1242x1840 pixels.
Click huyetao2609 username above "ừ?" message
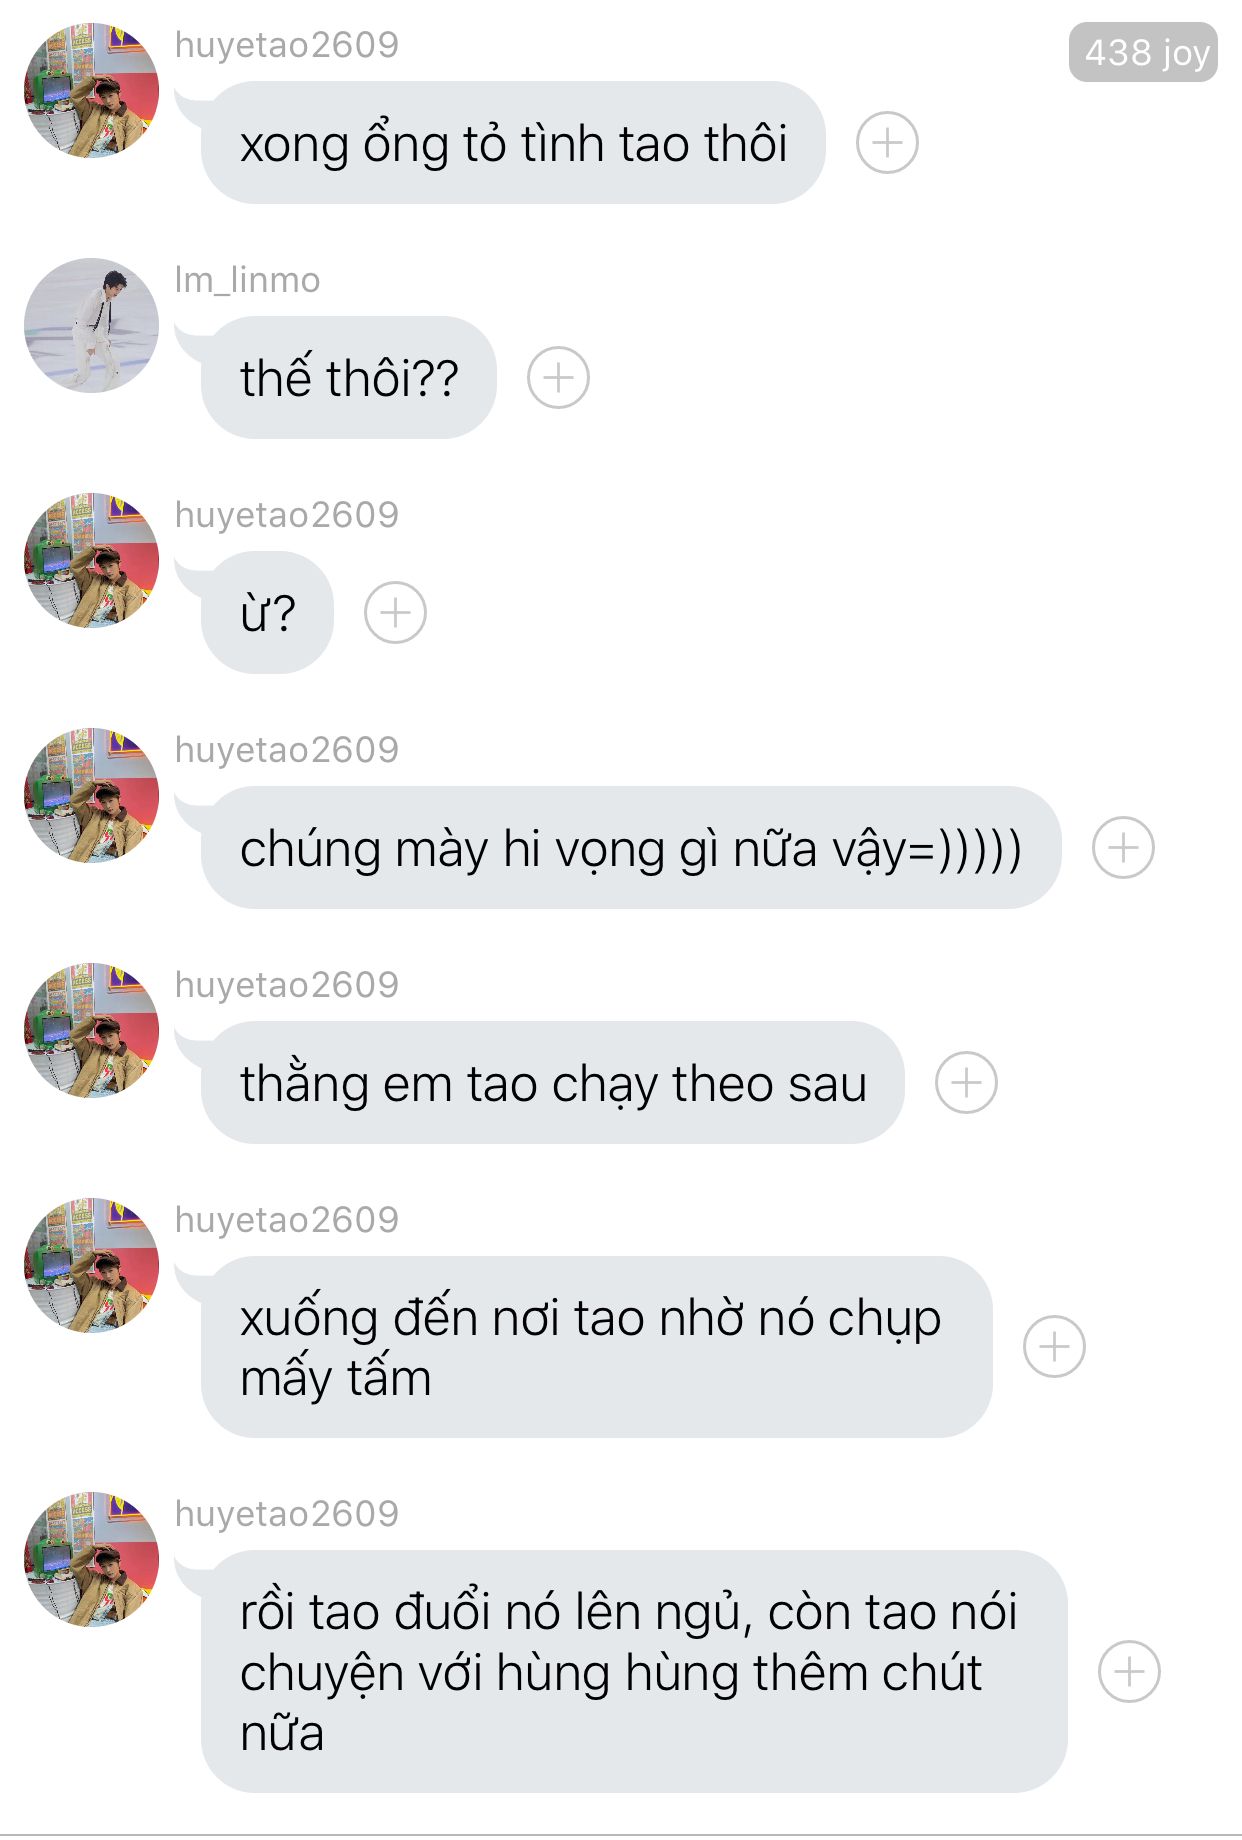pos(287,515)
